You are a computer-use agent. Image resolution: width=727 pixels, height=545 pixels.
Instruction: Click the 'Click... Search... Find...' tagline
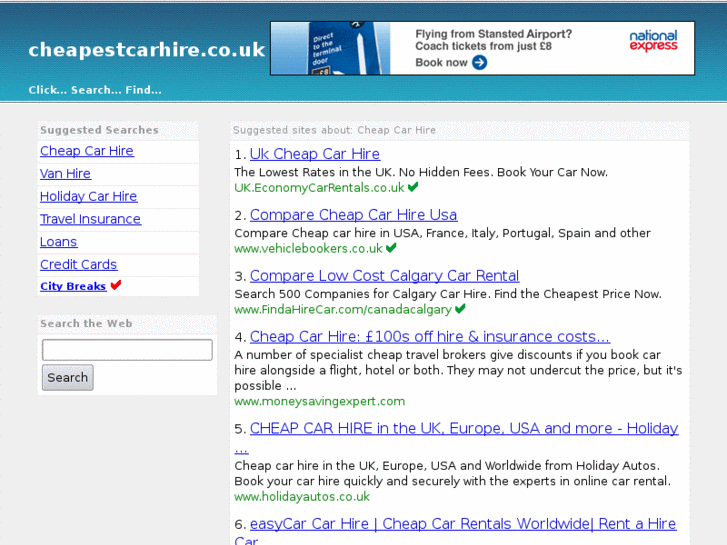95,90
